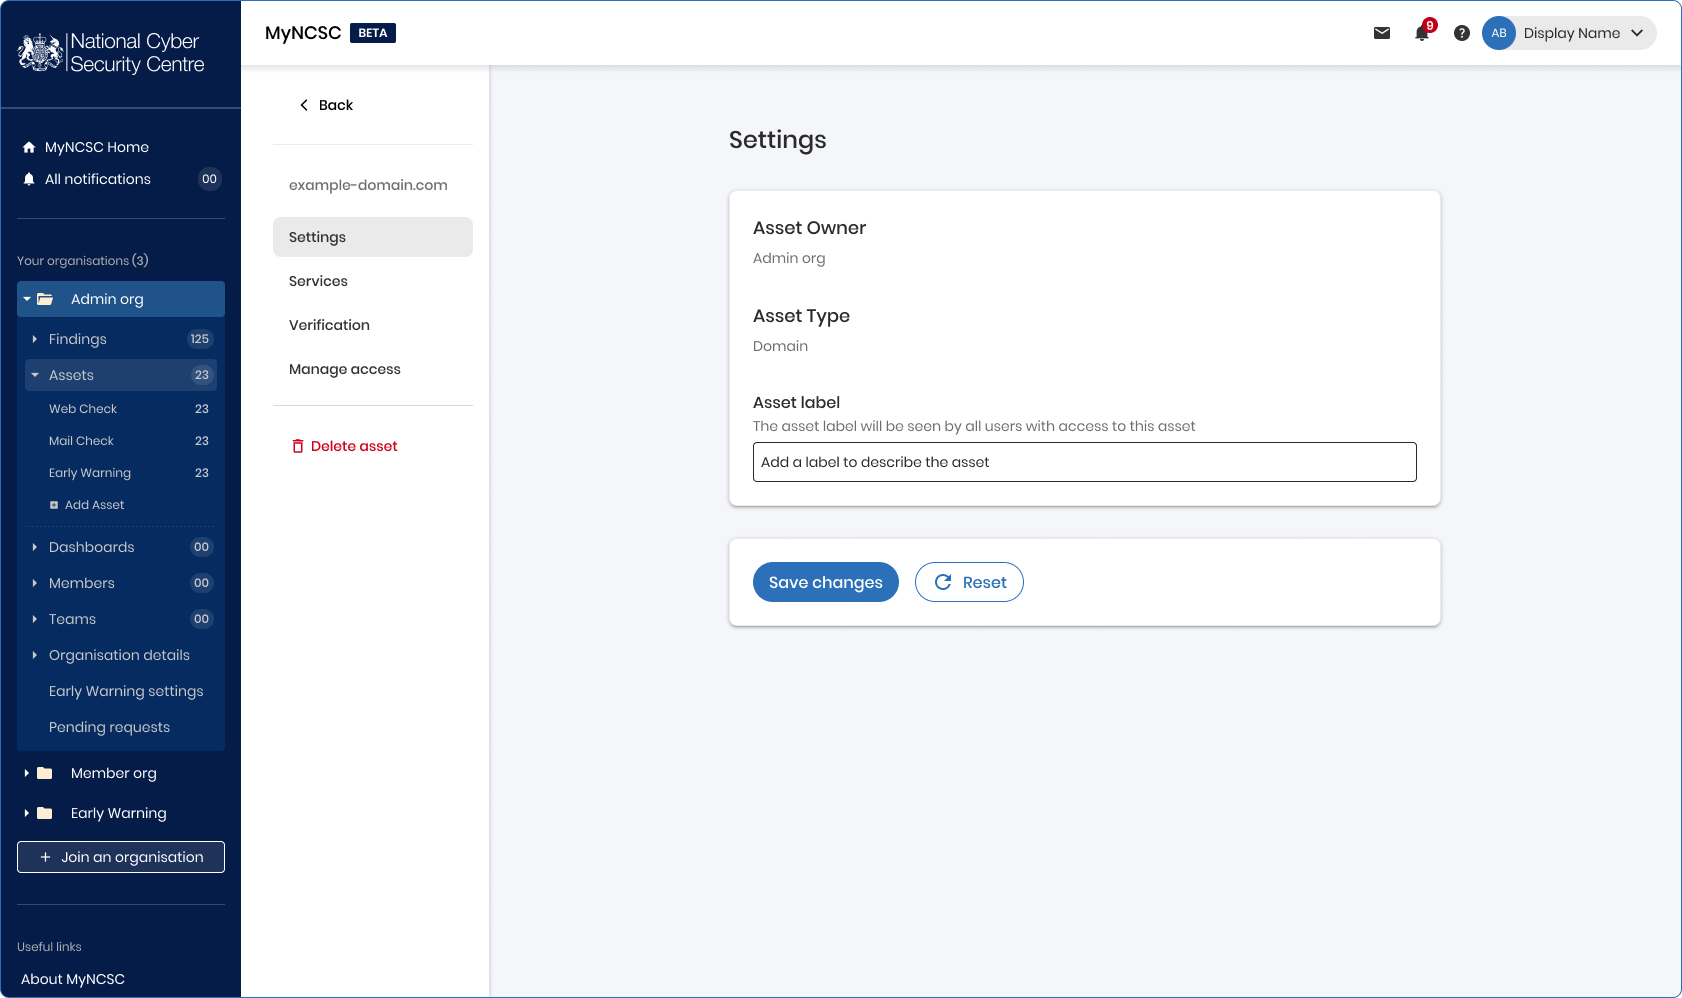Click the bell icon beside All notifications
Image resolution: width=1682 pixels, height=998 pixels.
(29, 179)
